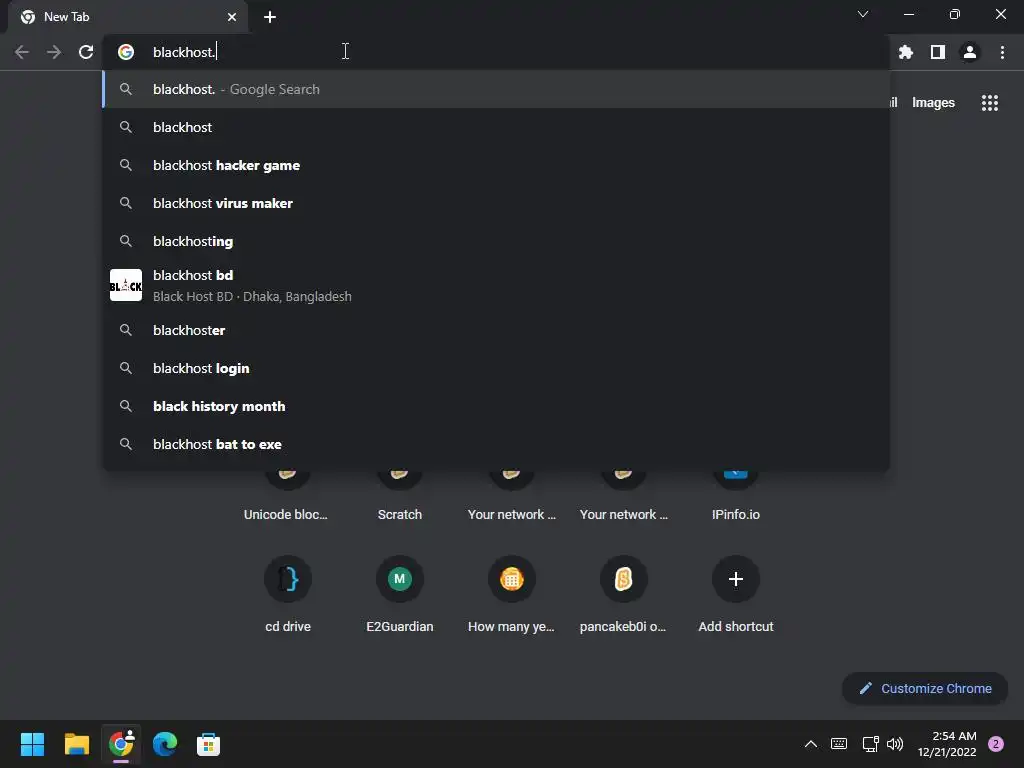Open the Windows Start menu
Screen dimensions: 1024x768
pyautogui.click(x=32, y=744)
